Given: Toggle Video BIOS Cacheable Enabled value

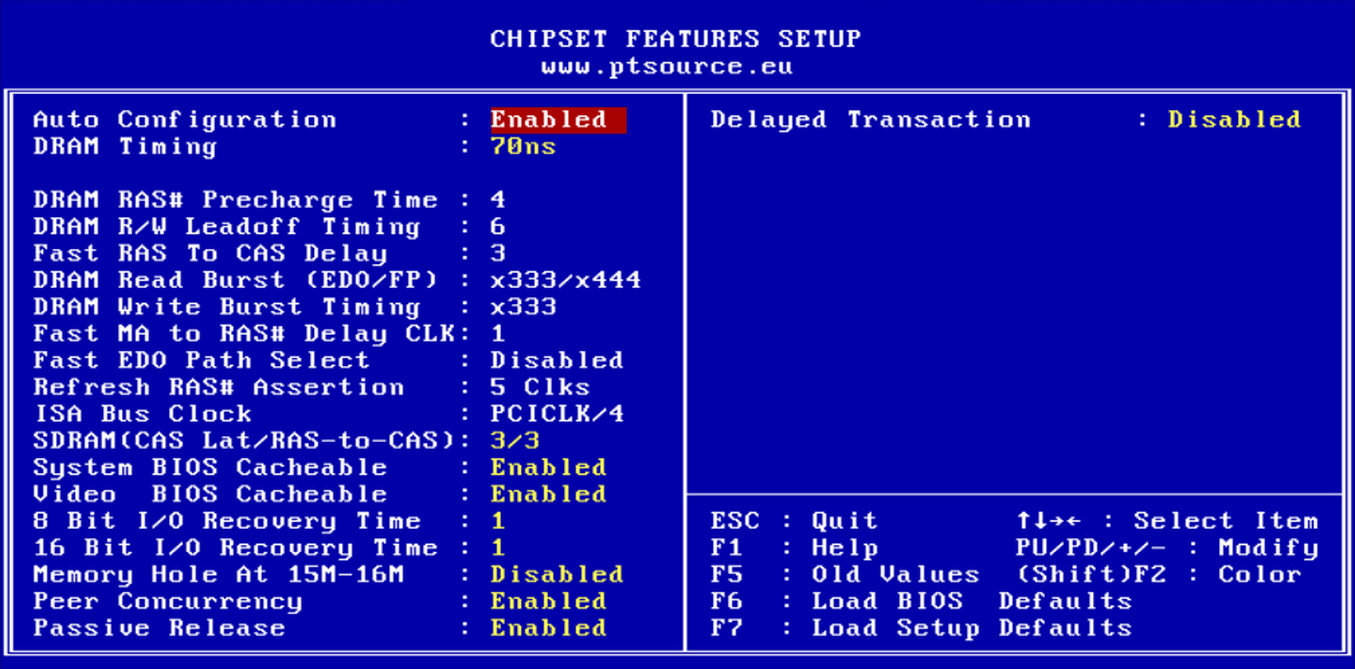Looking at the screenshot, I should (548, 494).
